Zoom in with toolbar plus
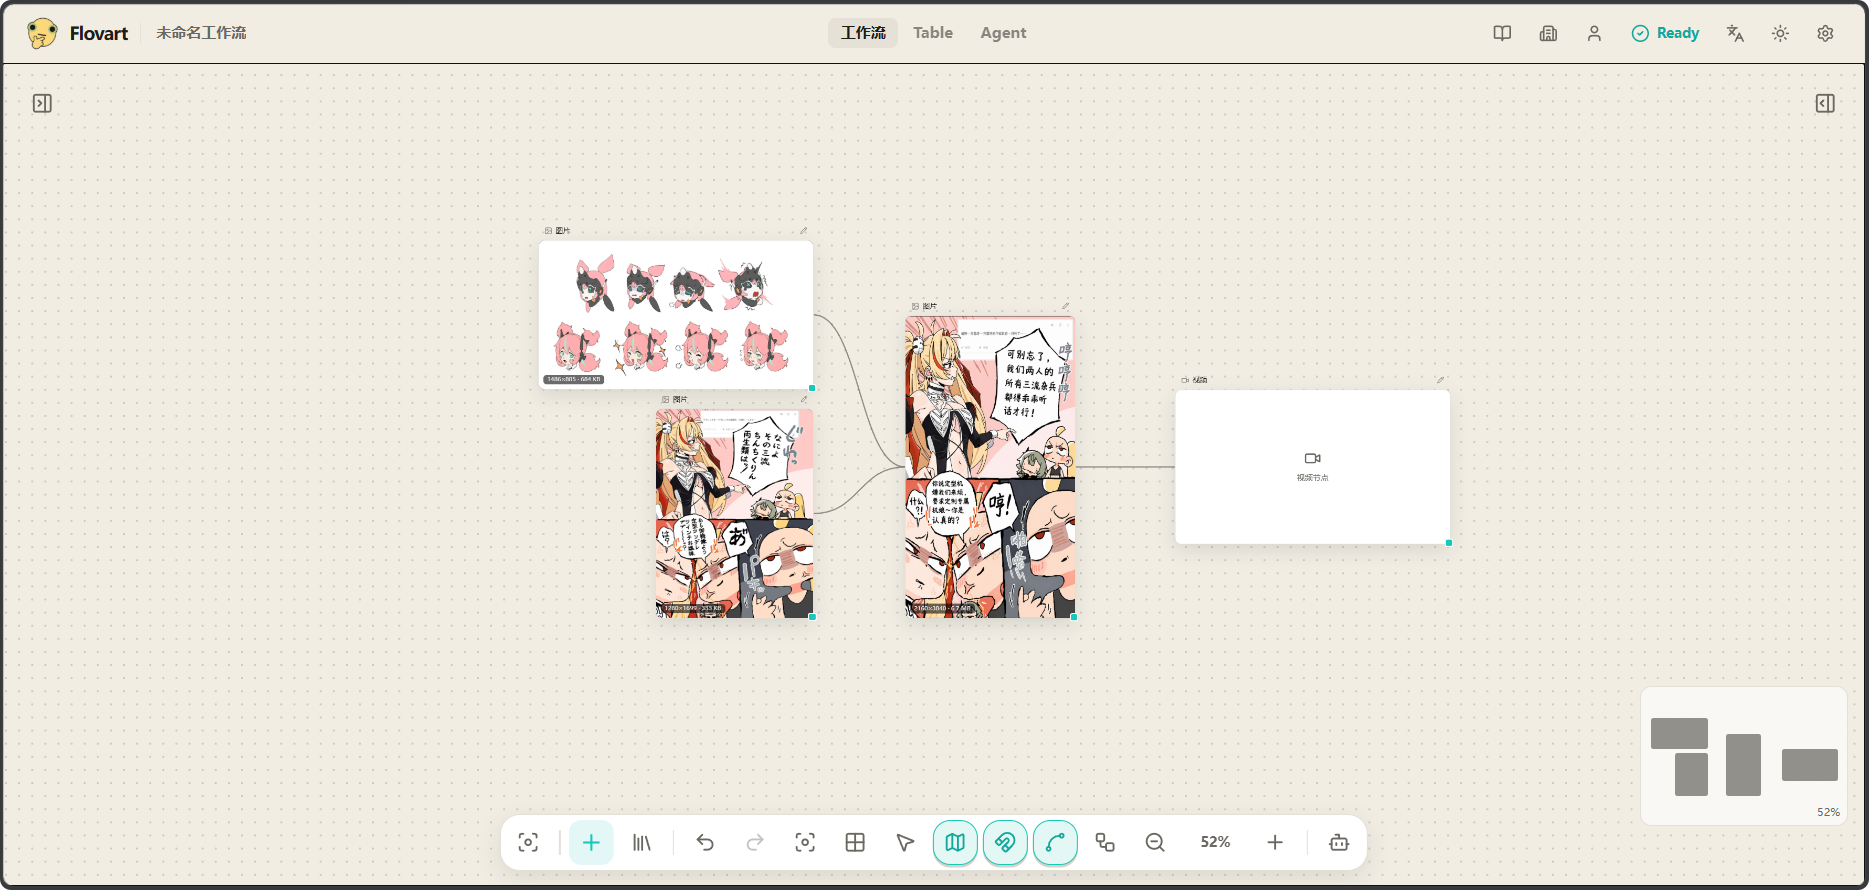 tap(1275, 842)
